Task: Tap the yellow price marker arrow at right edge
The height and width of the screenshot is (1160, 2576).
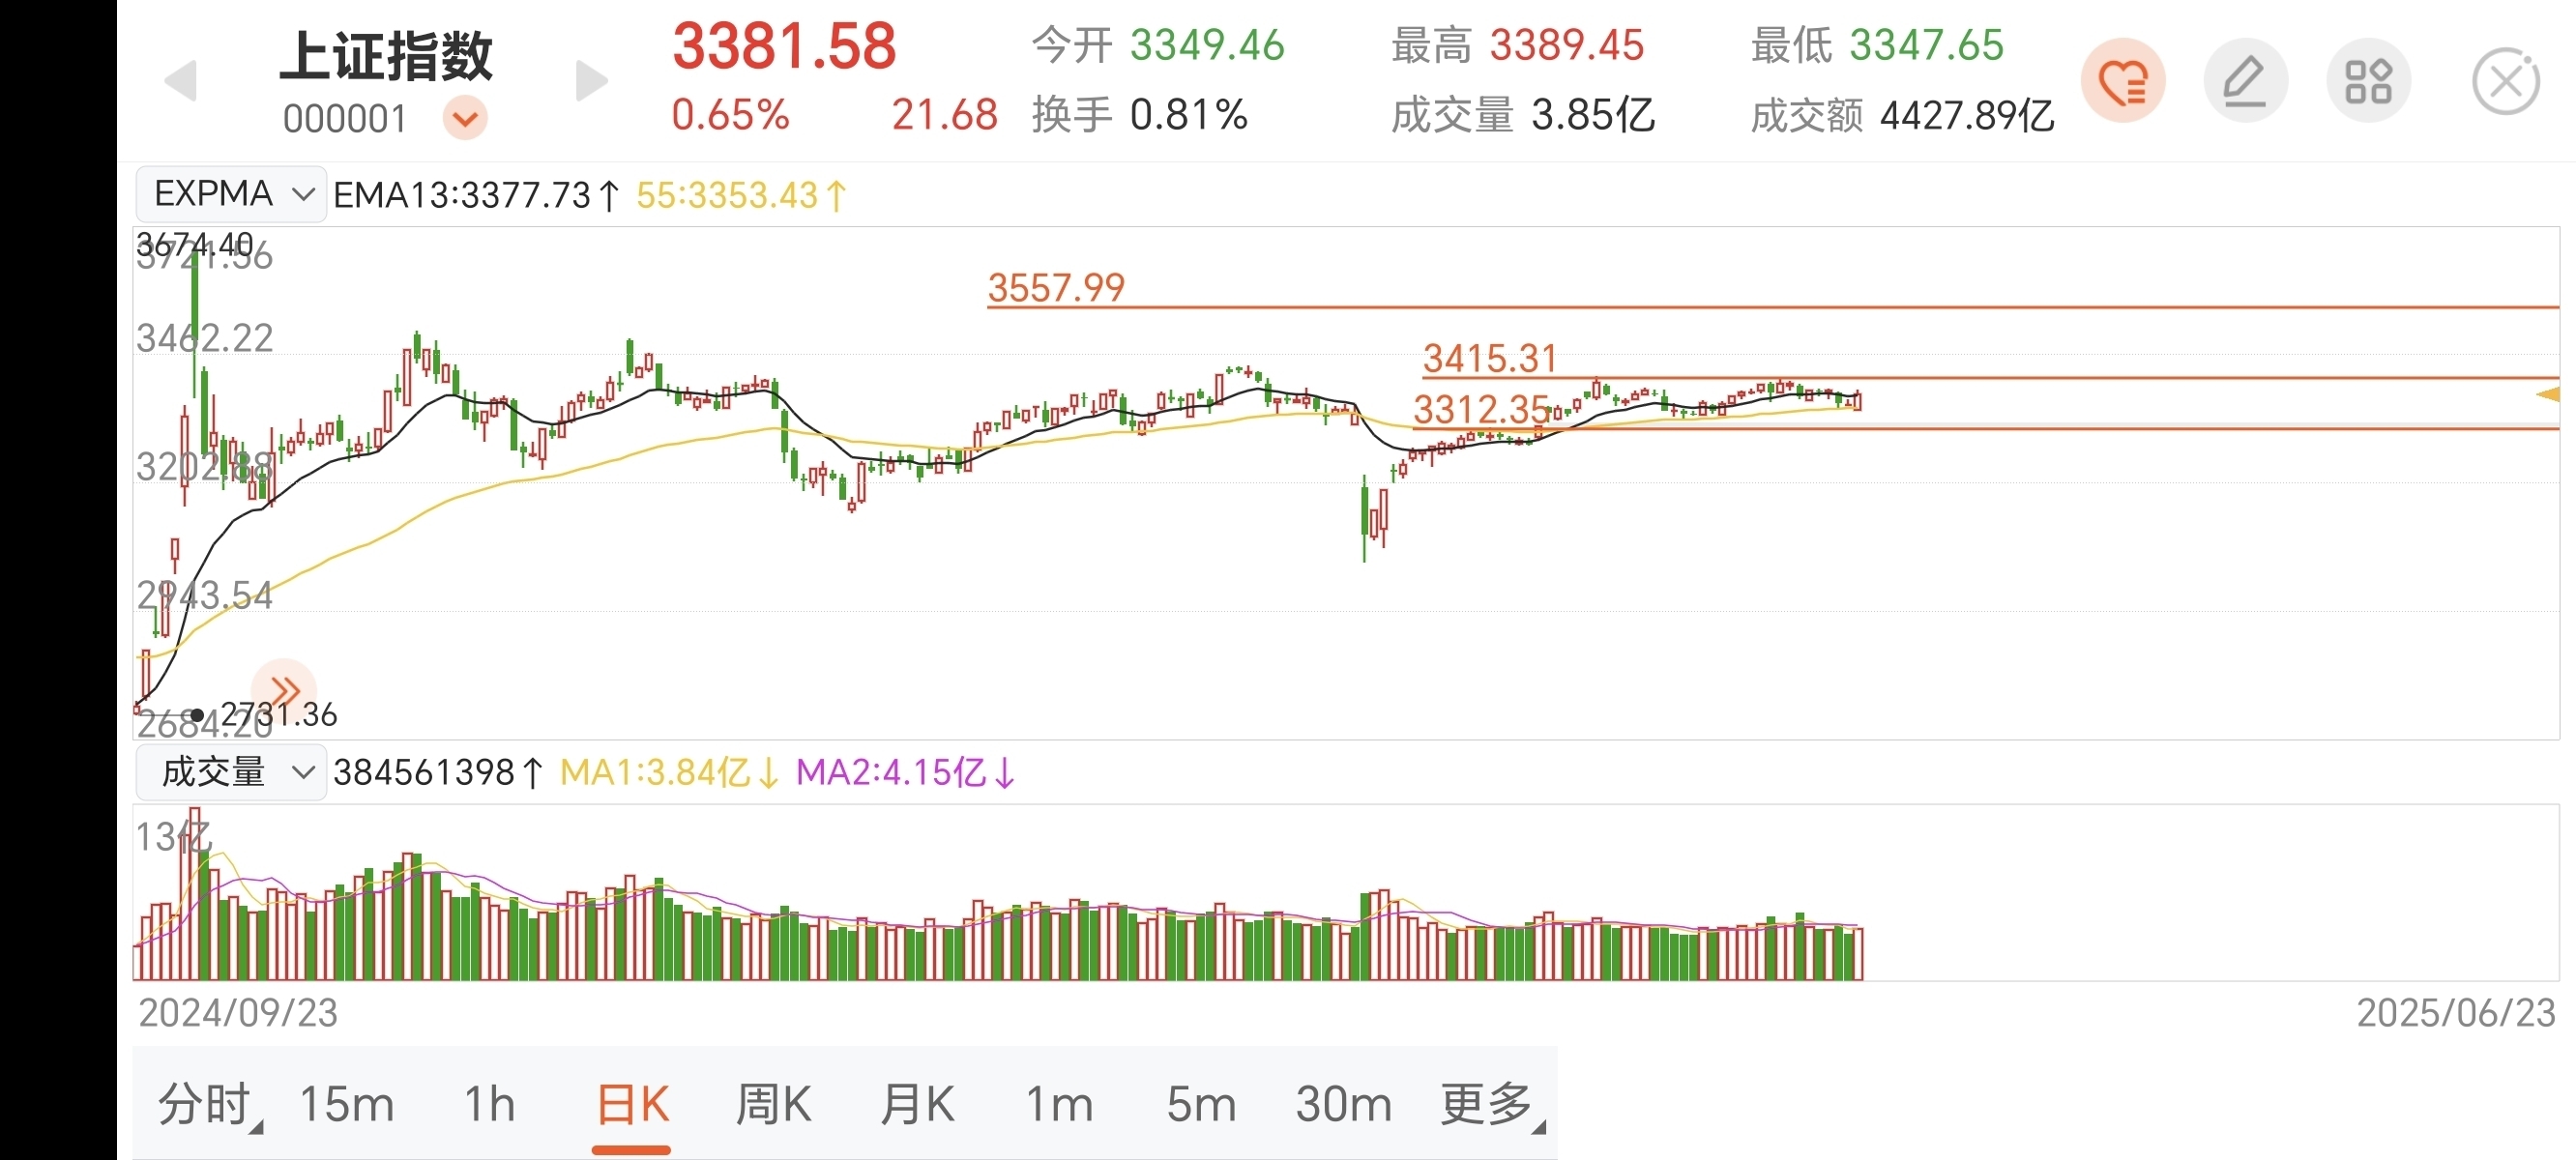Action: point(2547,395)
